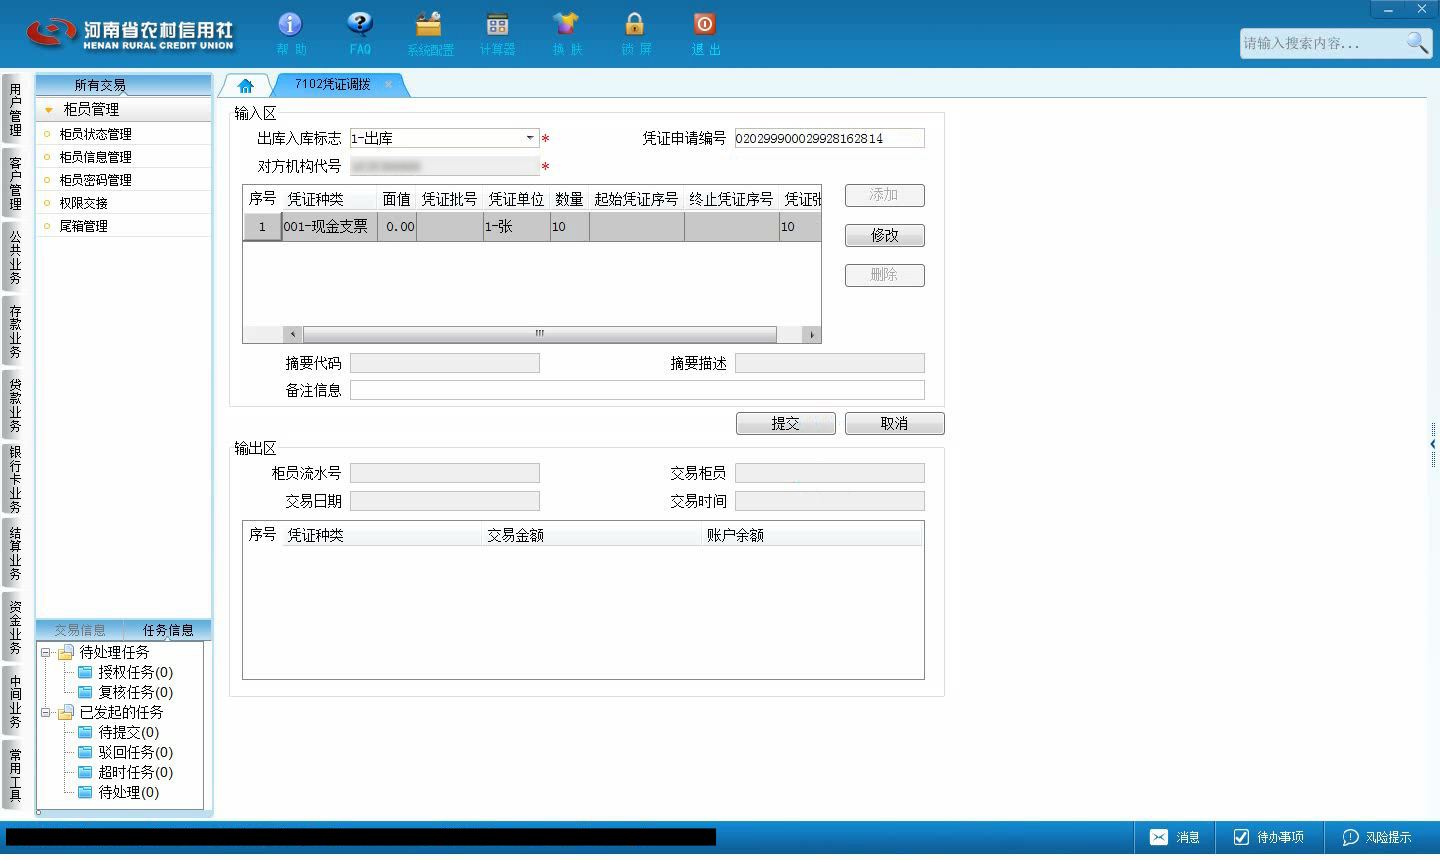Collapse the 柜员管理 section
Image resolution: width=1440 pixels, height=860 pixels.
coord(48,109)
